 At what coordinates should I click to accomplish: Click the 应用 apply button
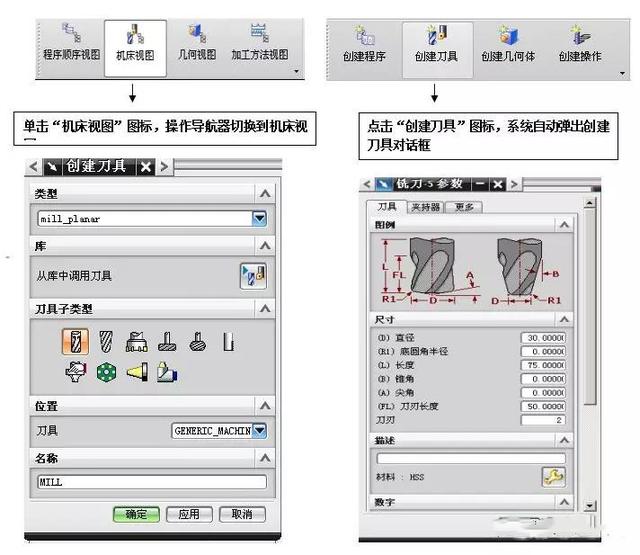[189, 514]
